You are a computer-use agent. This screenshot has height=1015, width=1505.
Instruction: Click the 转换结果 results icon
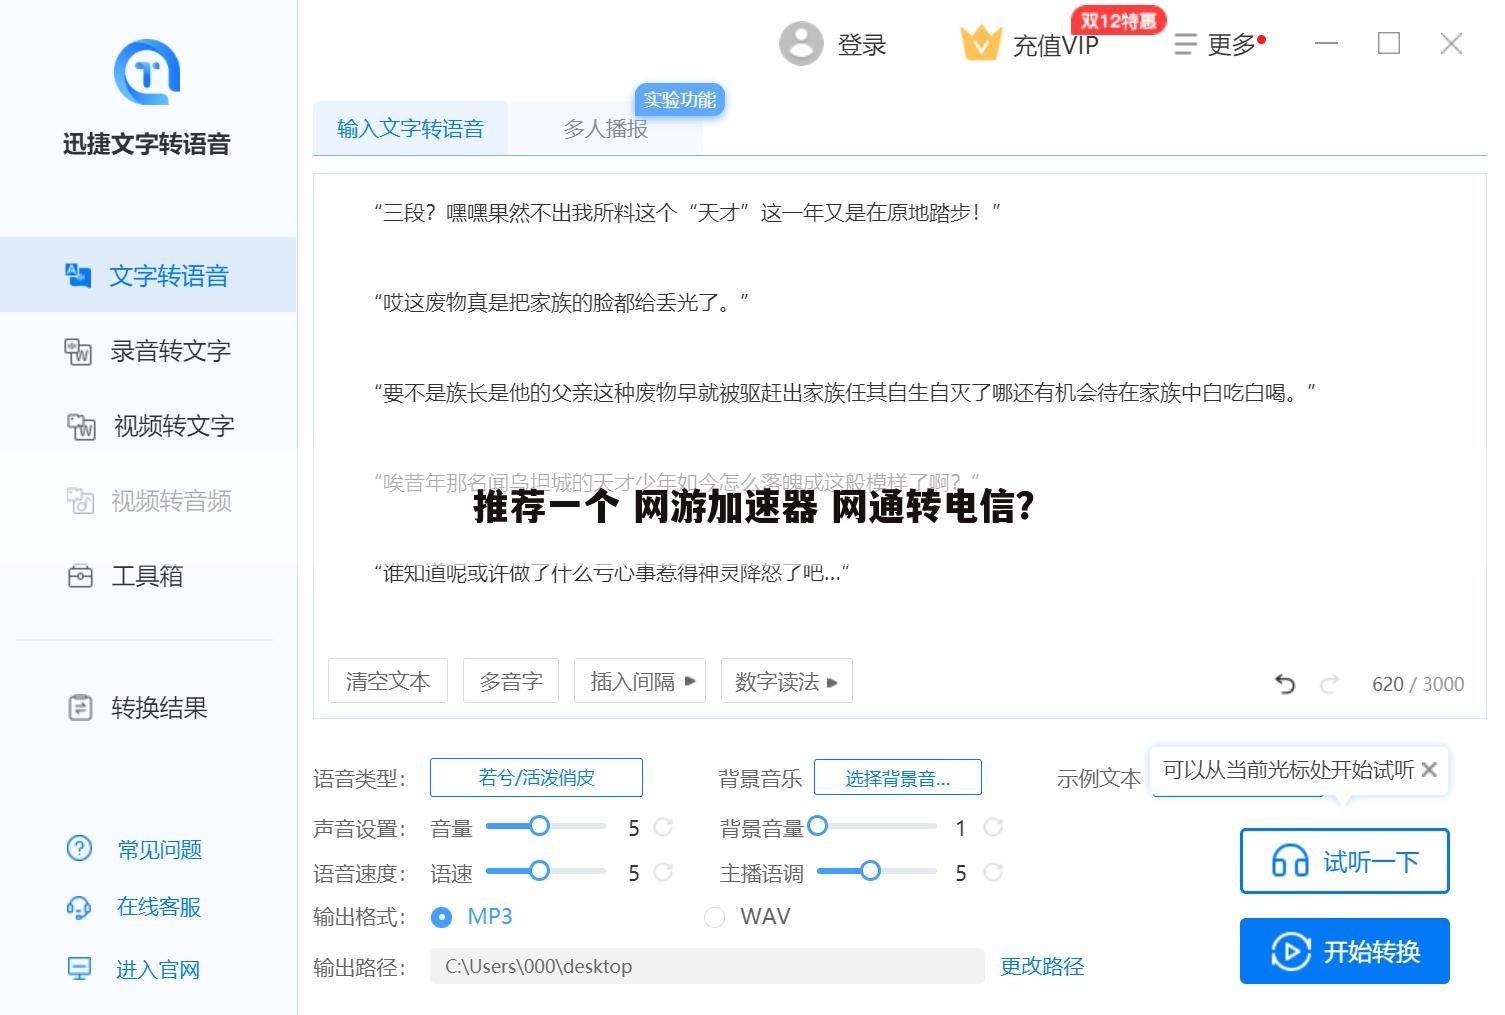tap(80, 708)
